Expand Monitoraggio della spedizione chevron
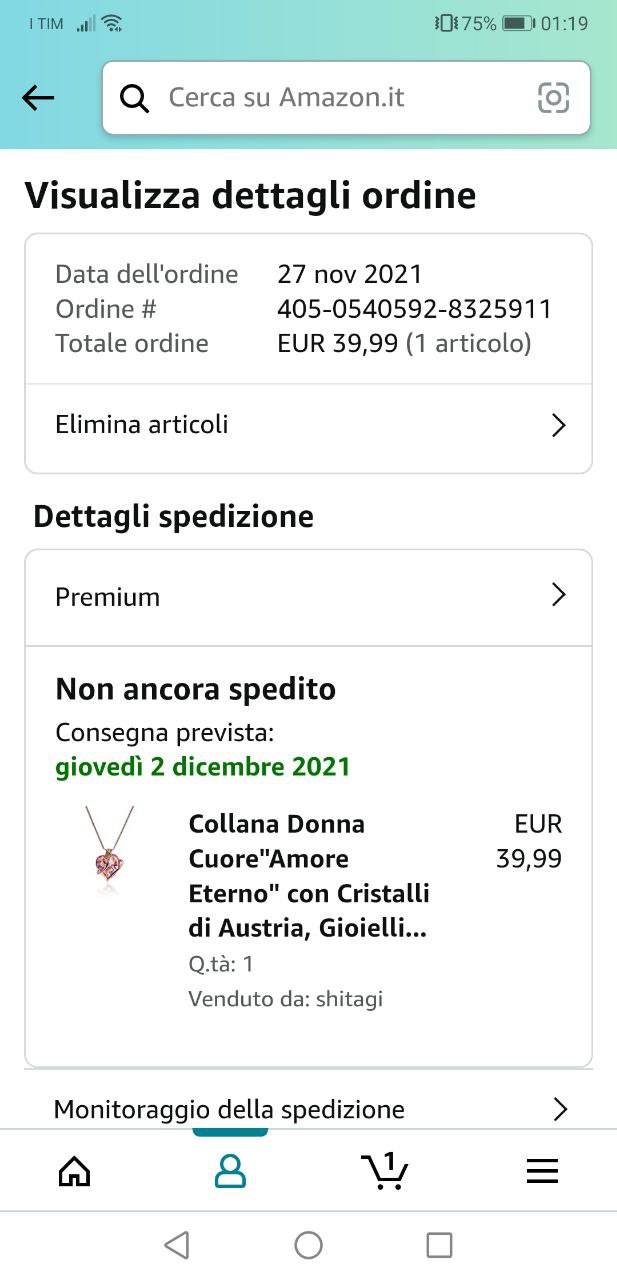The width and height of the screenshot is (617, 1280). tap(560, 1109)
